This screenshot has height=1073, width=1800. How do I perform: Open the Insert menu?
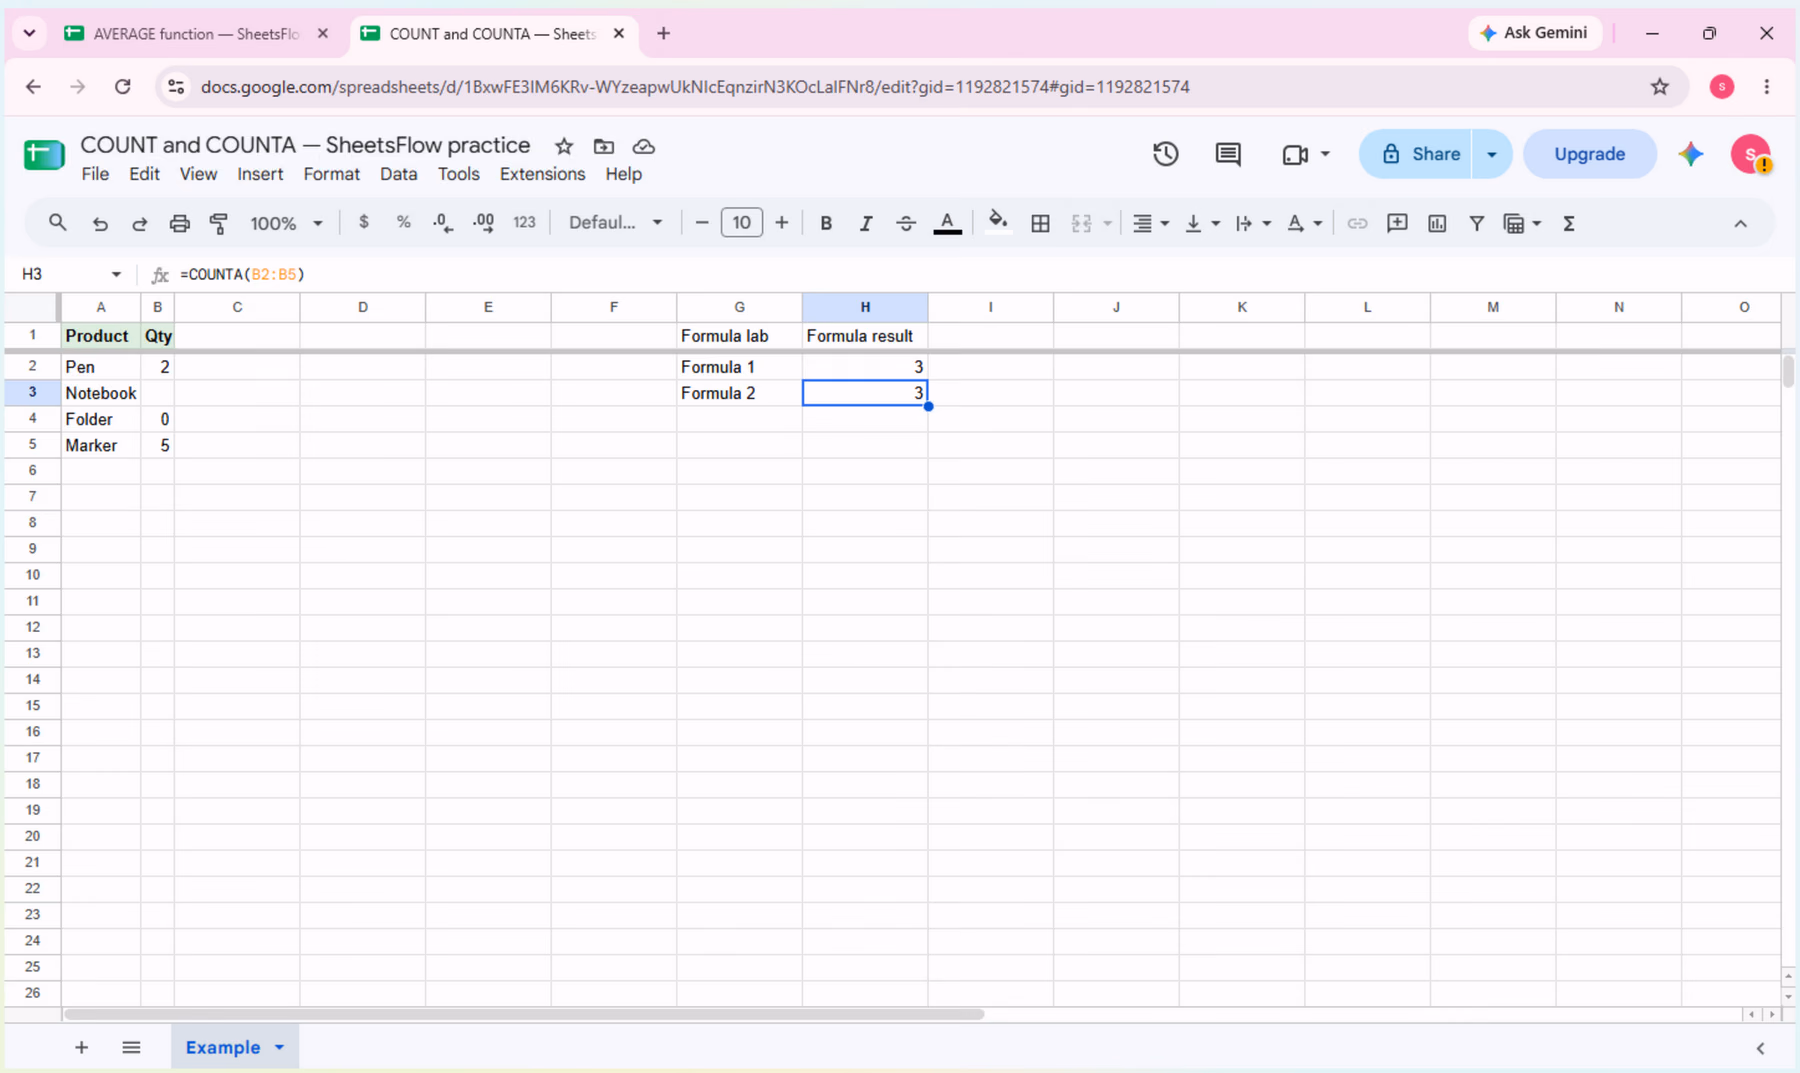[260, 174]
